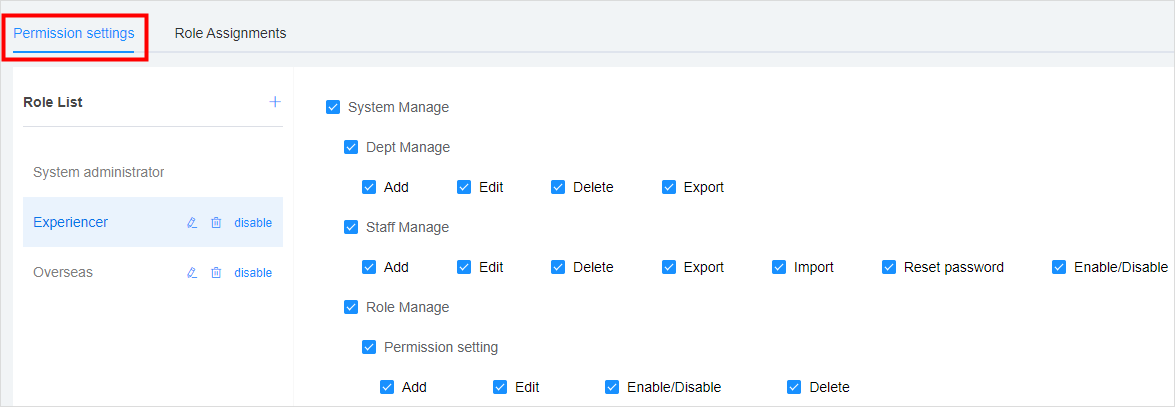This screenshot has width=1175, height=407.
Task: Disable the Experiencer role
Action: pyautogui.click(x=253, y=223)
